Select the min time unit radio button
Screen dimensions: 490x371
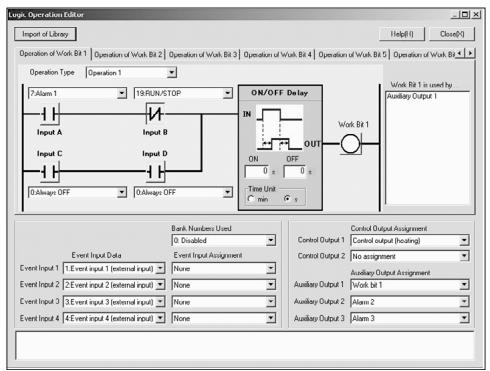251,199
